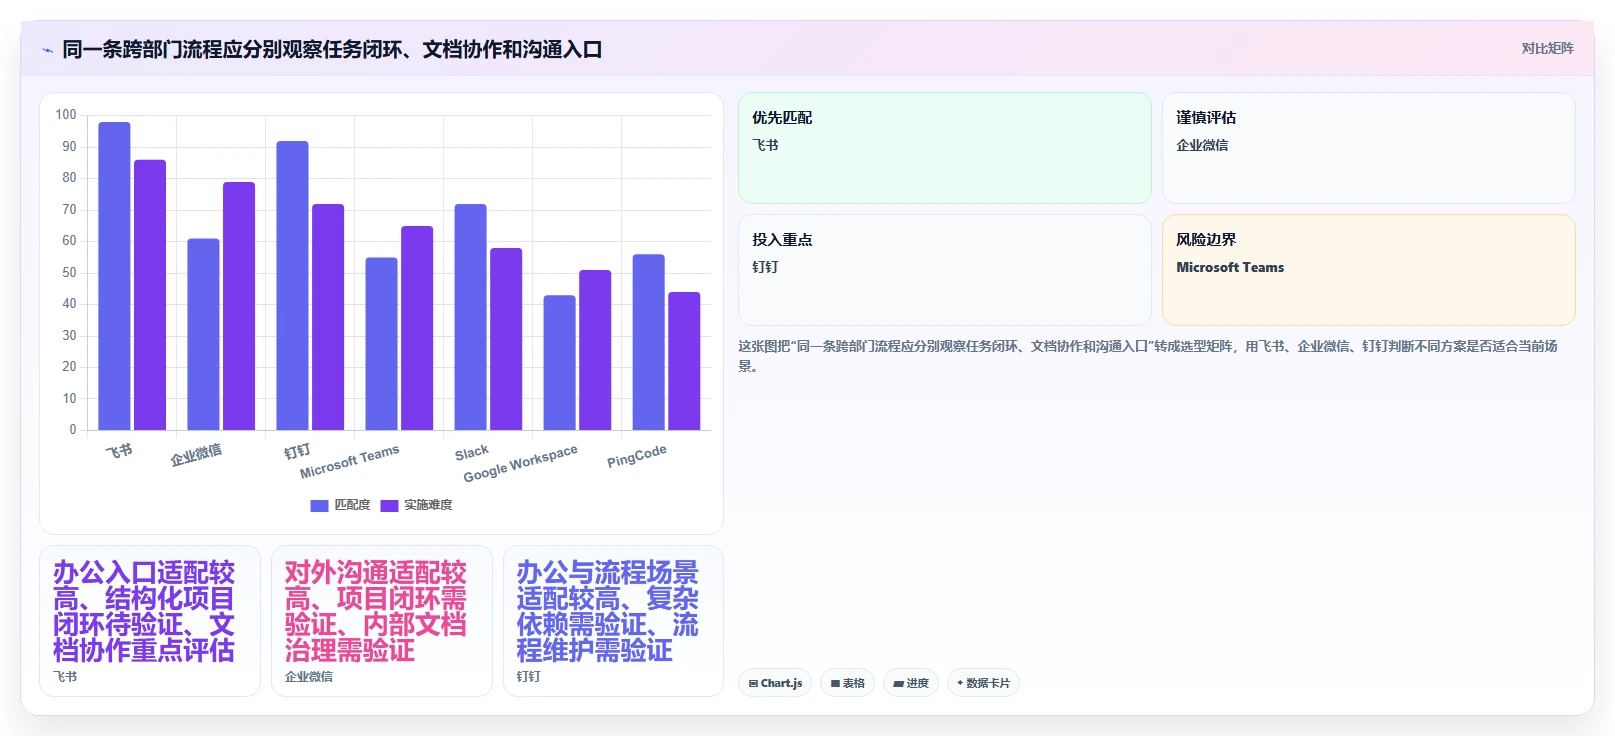
Task: Toggle the 匹配度 legend swatch
Action: point(319,505)
